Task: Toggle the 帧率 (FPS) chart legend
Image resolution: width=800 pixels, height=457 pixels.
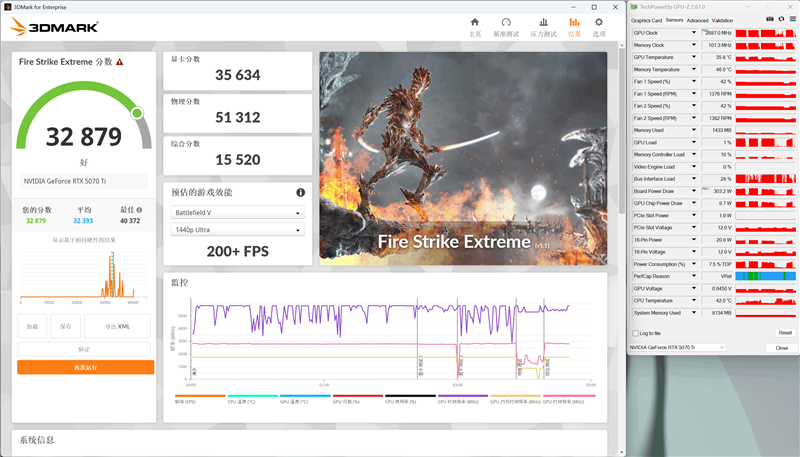Action: click(x=200, y=399)
